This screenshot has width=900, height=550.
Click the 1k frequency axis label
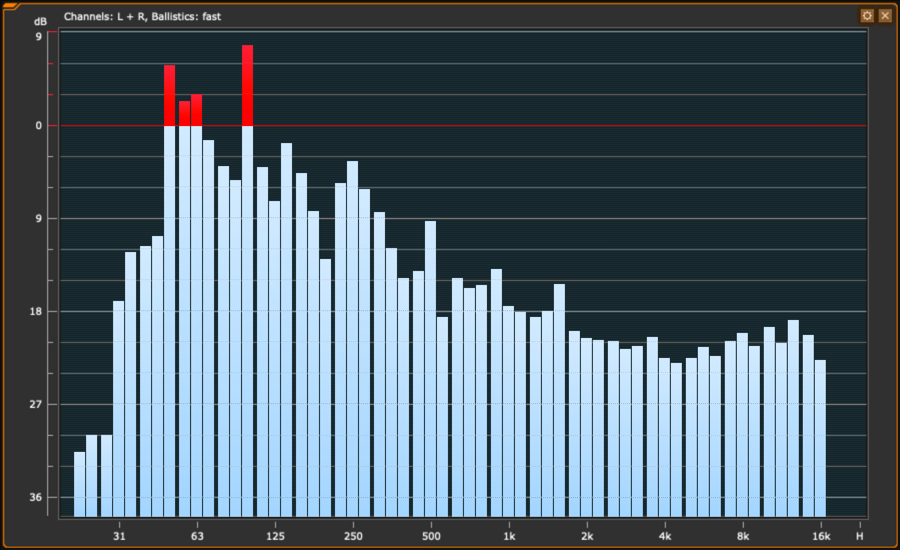pyautogui.click(x=509, y=536)
